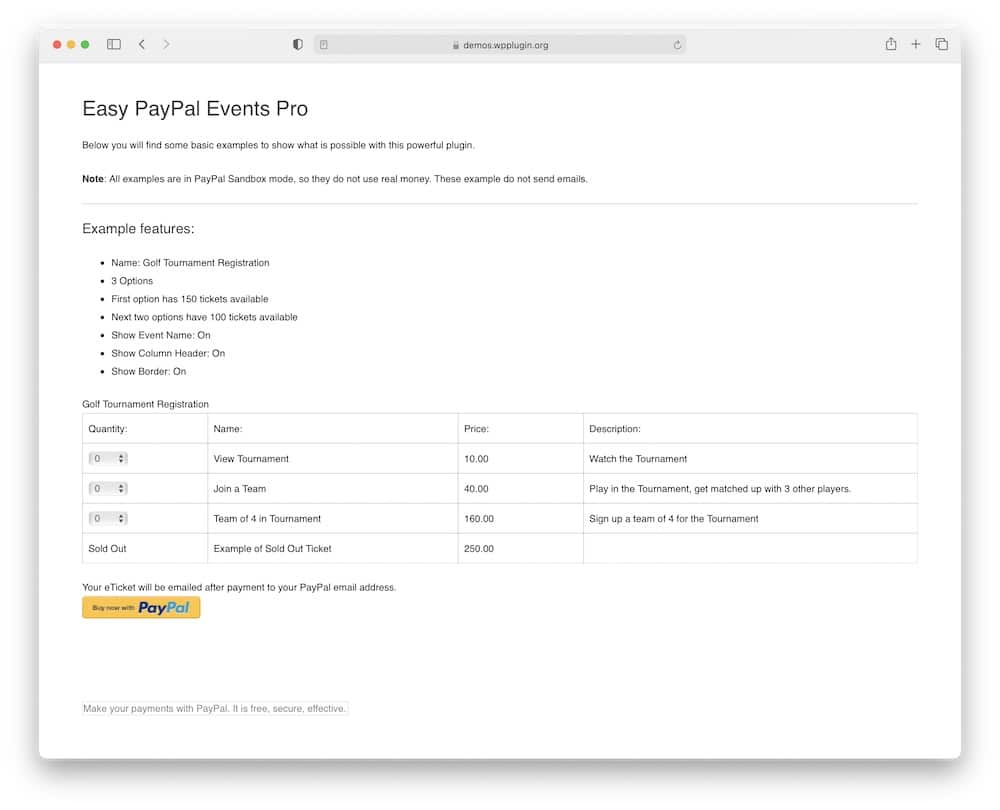Click 'Name: Golf Tournament Registration' bullet
This screenshot has height=810, width=1000.
pyautogui.click(x=190, y=263)
